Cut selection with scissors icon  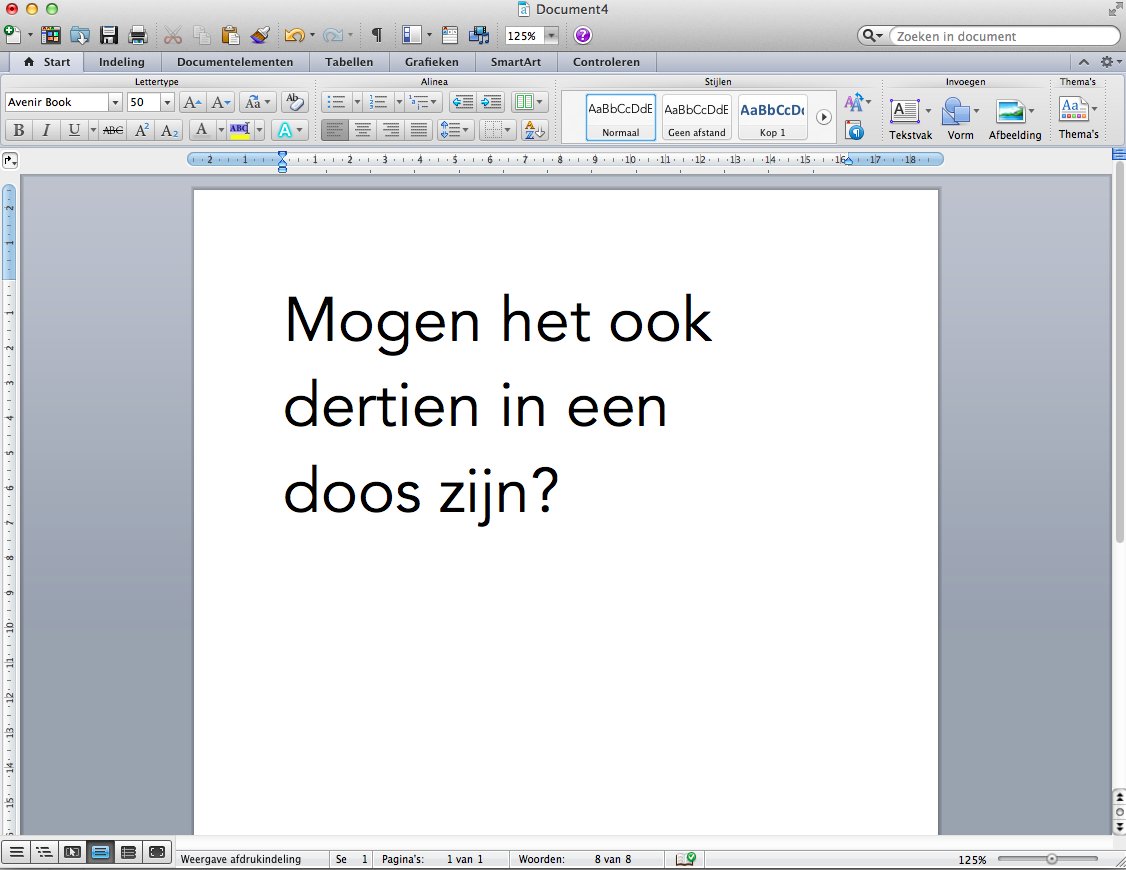click(172, 34)
